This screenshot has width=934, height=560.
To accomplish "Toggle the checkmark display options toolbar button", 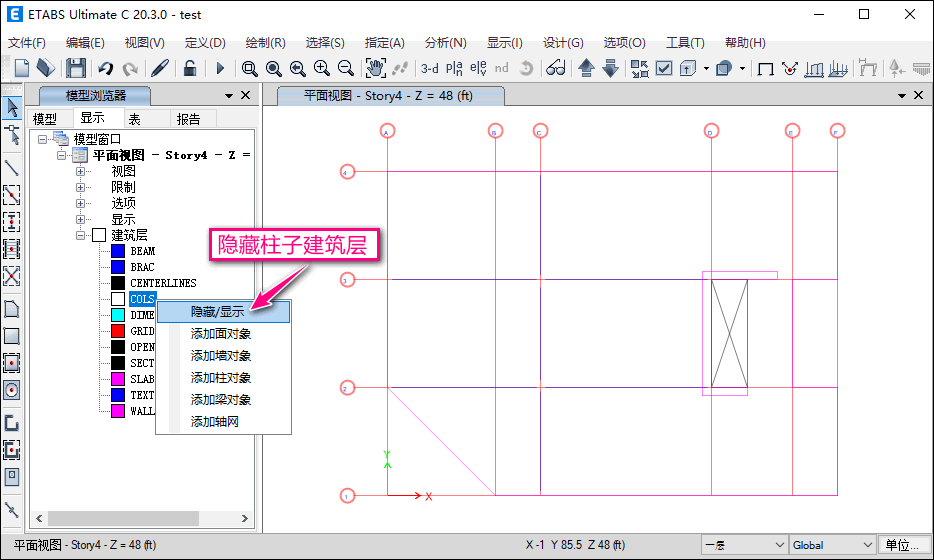I will point(665,68).
